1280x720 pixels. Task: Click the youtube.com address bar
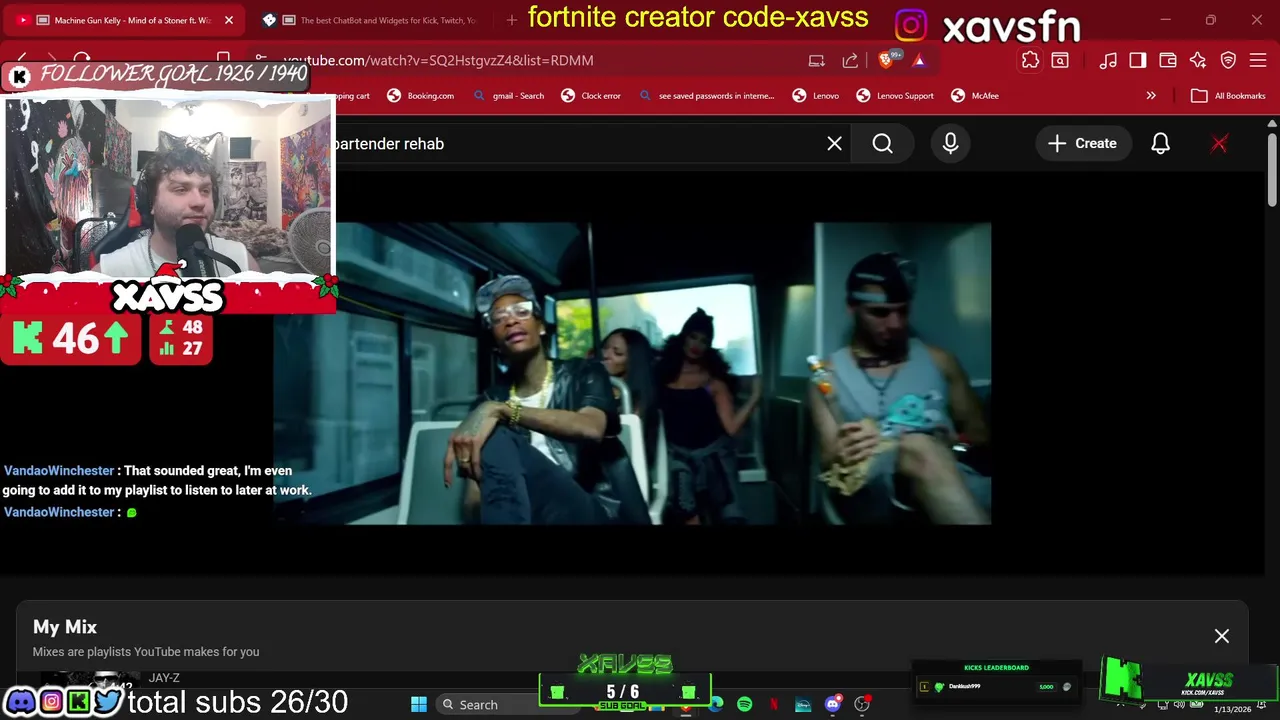(520, 60)
